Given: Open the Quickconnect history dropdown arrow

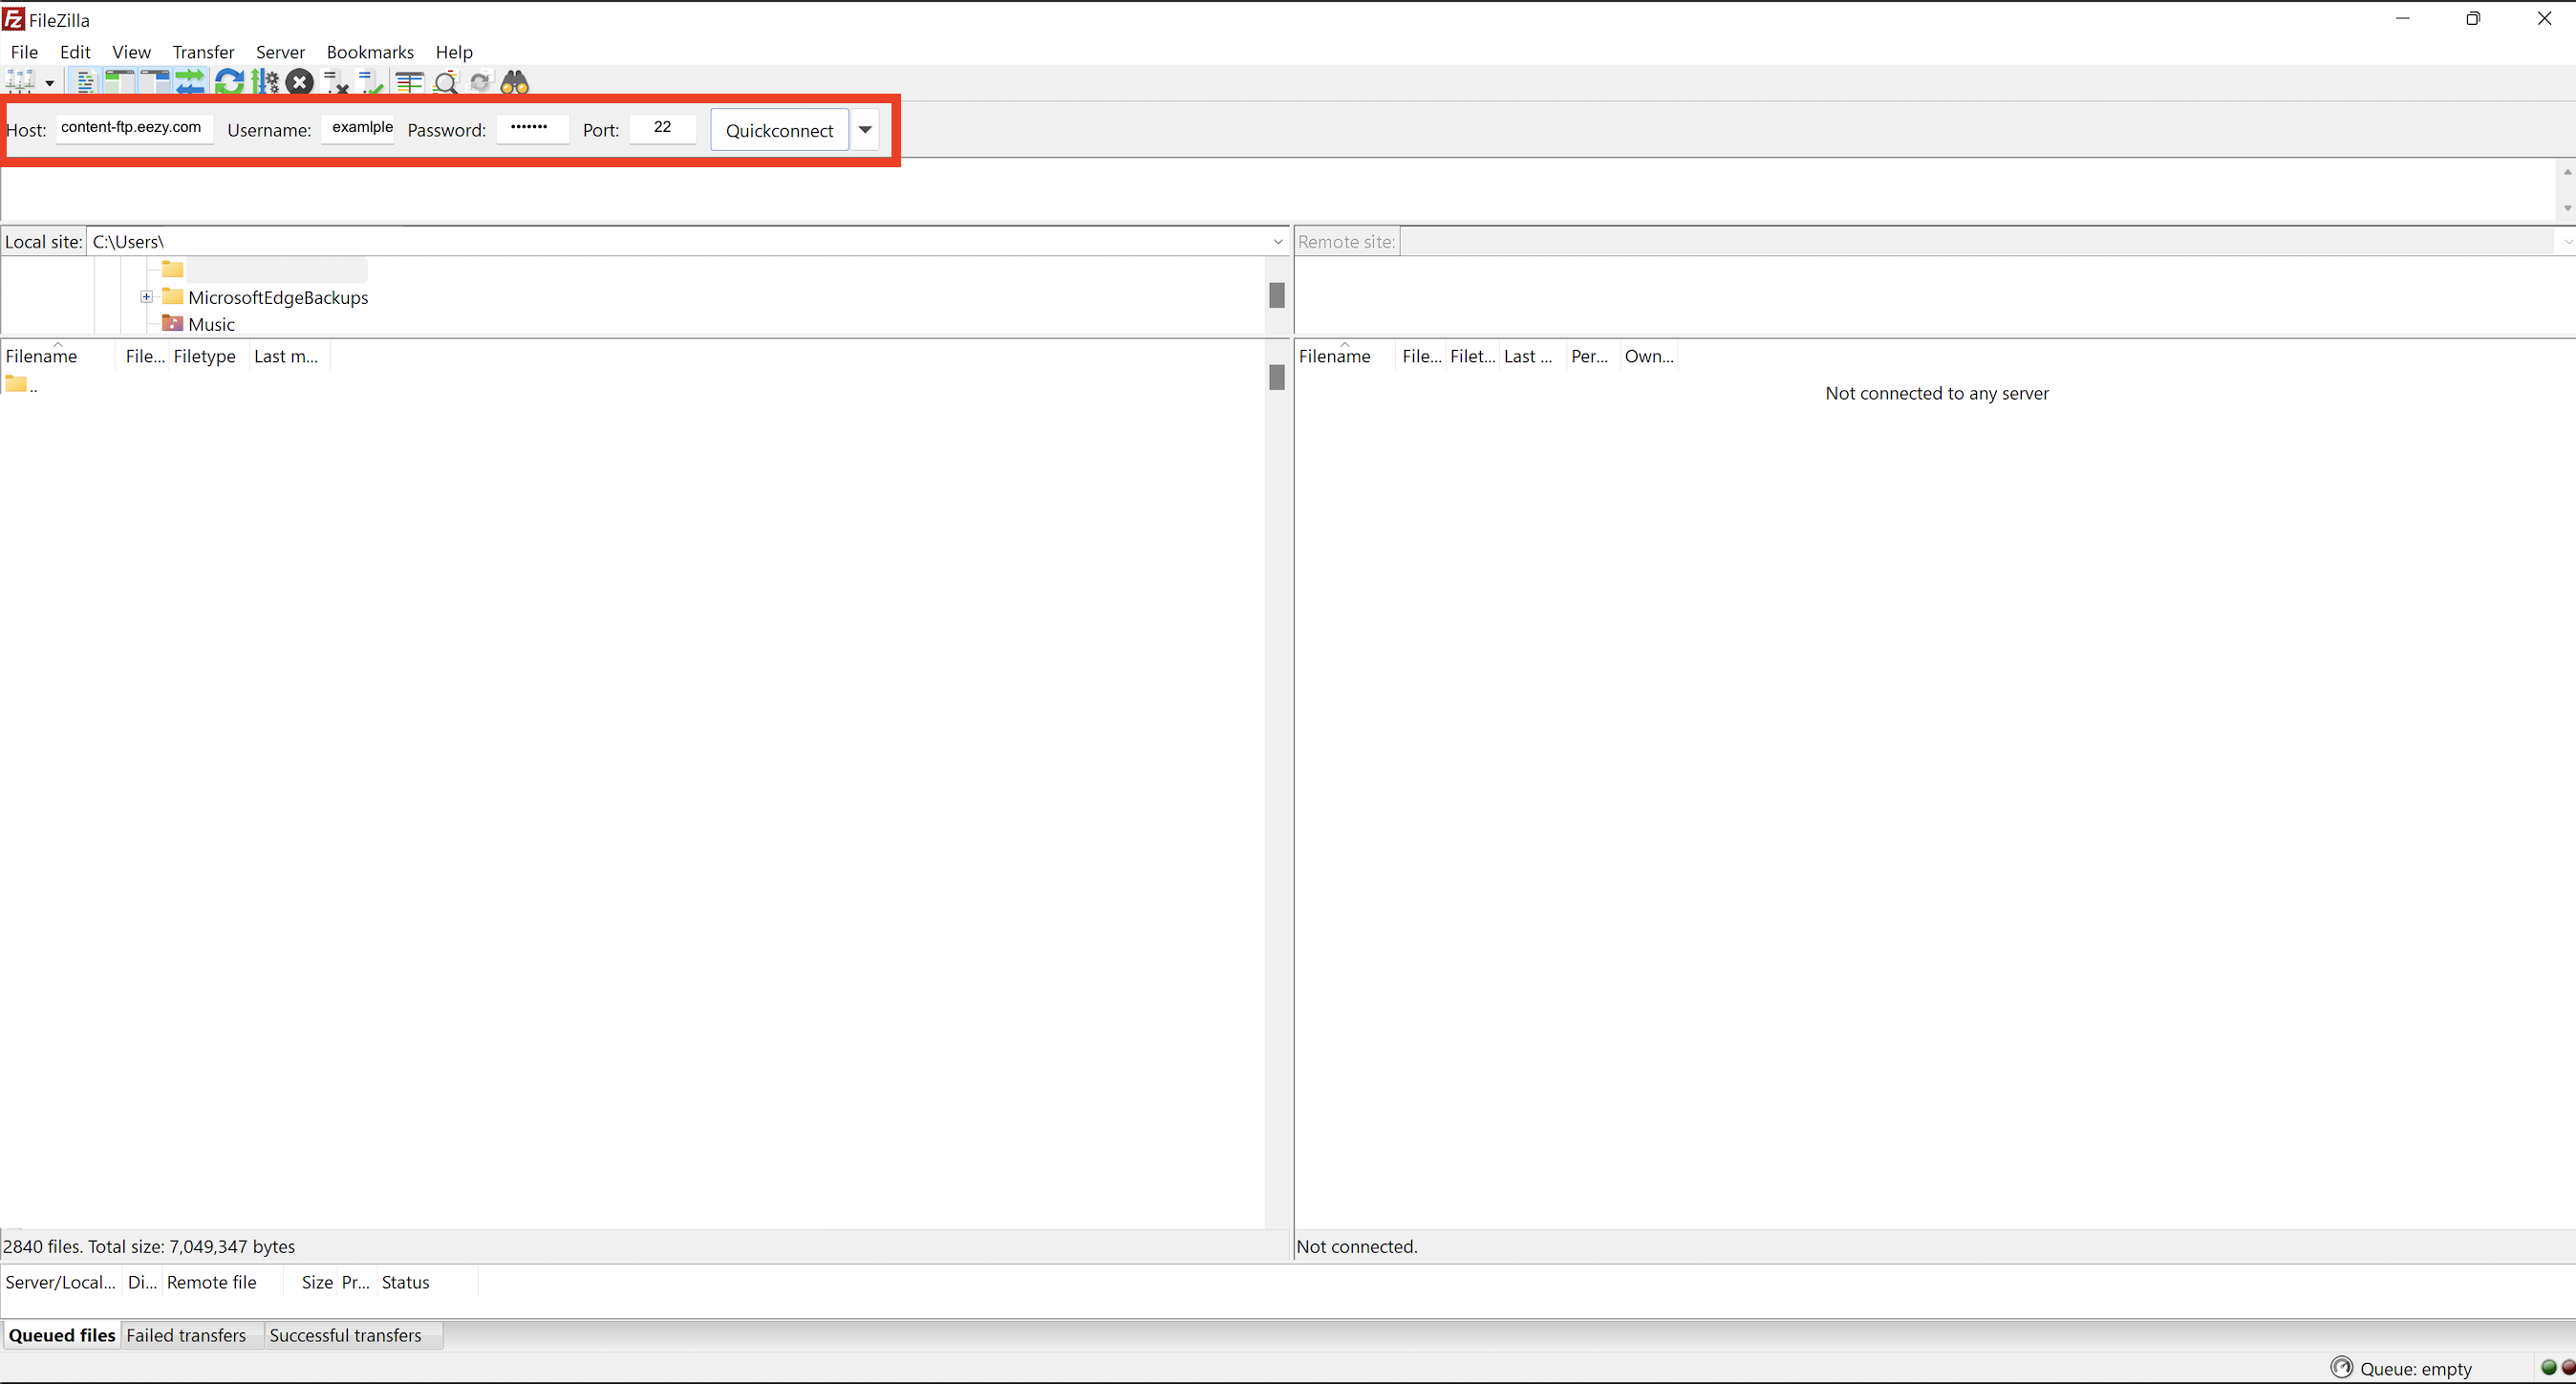Looking at the screenshot, I should click(x=865, y=130).
